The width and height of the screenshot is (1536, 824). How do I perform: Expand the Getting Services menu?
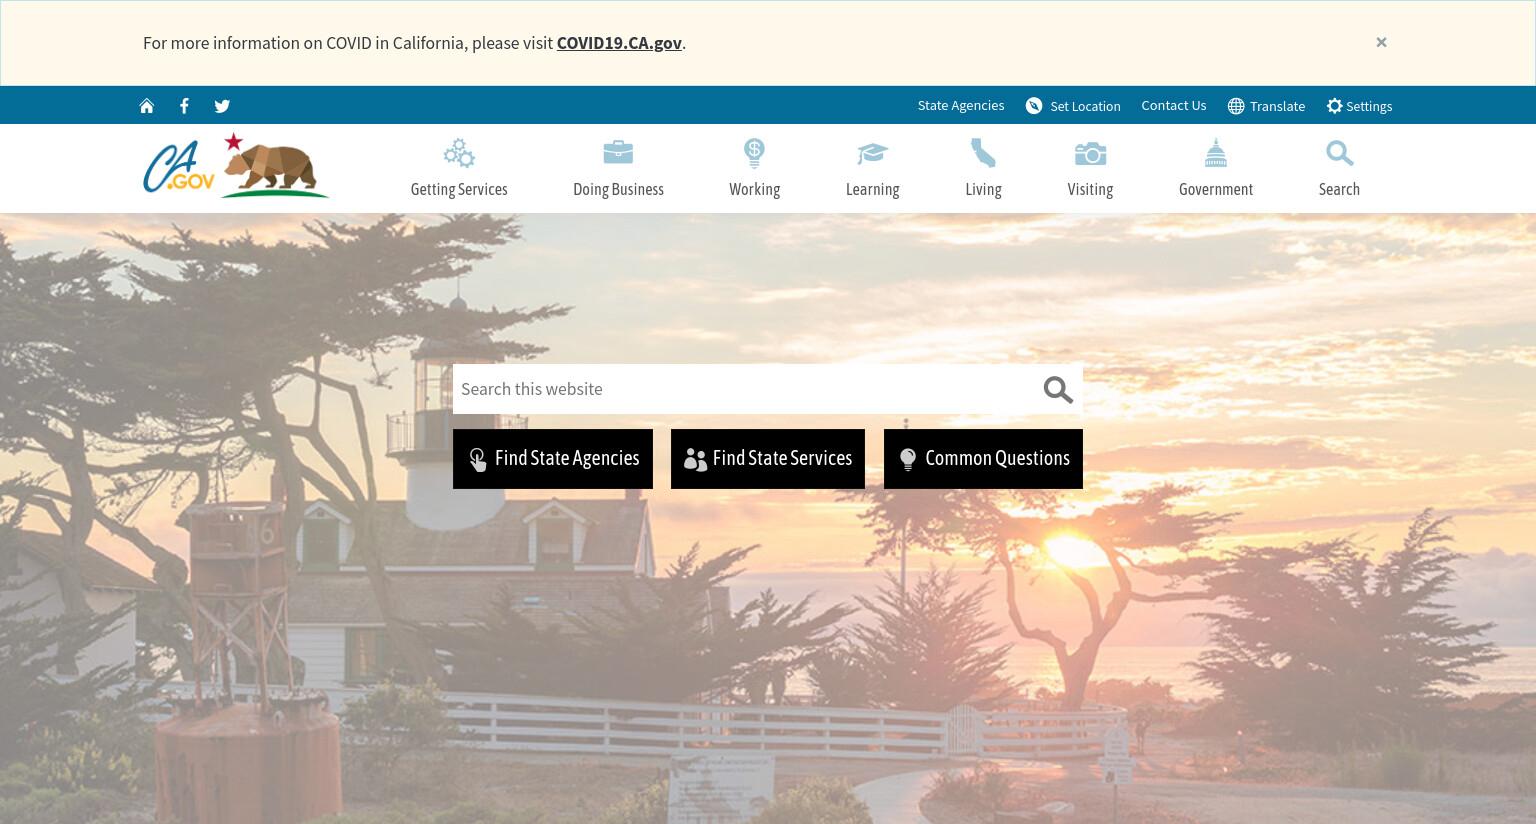point(459,168)
